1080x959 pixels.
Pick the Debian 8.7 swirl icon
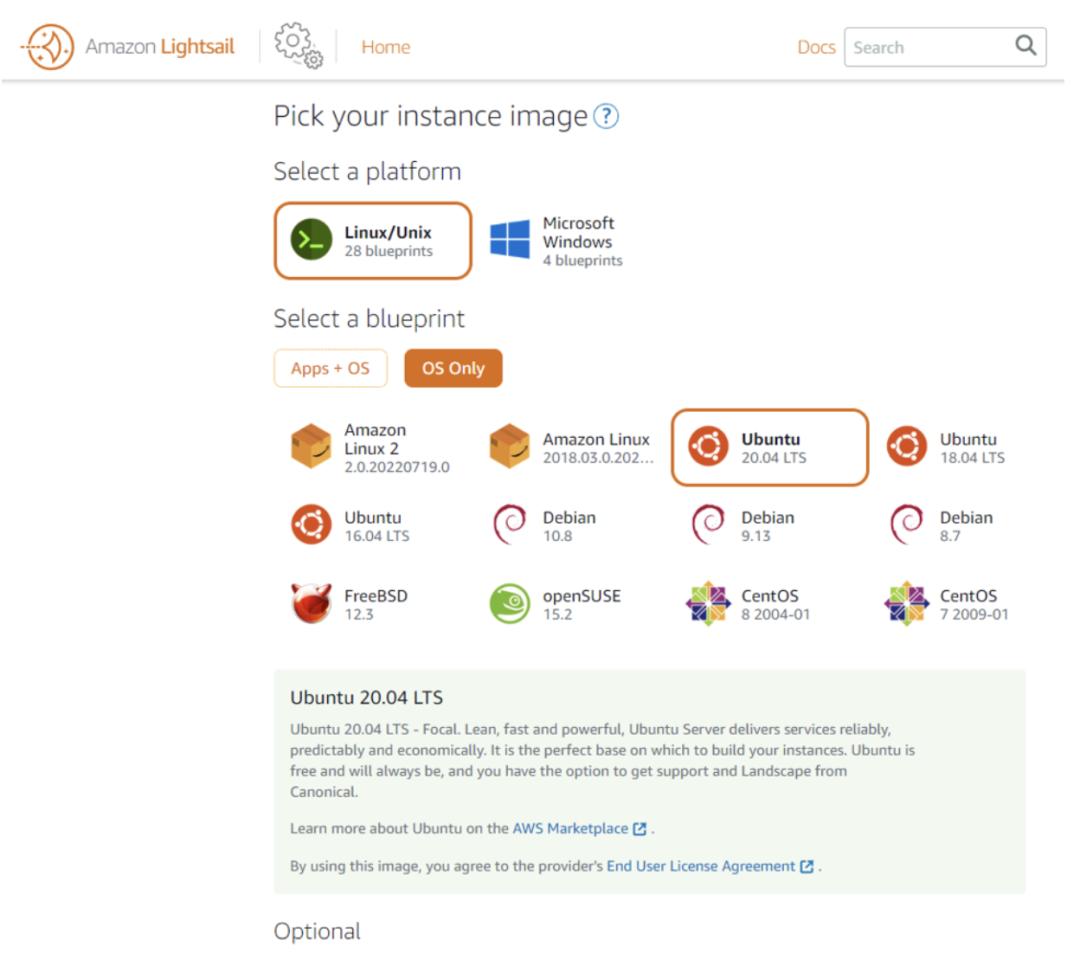click(906, 524)
